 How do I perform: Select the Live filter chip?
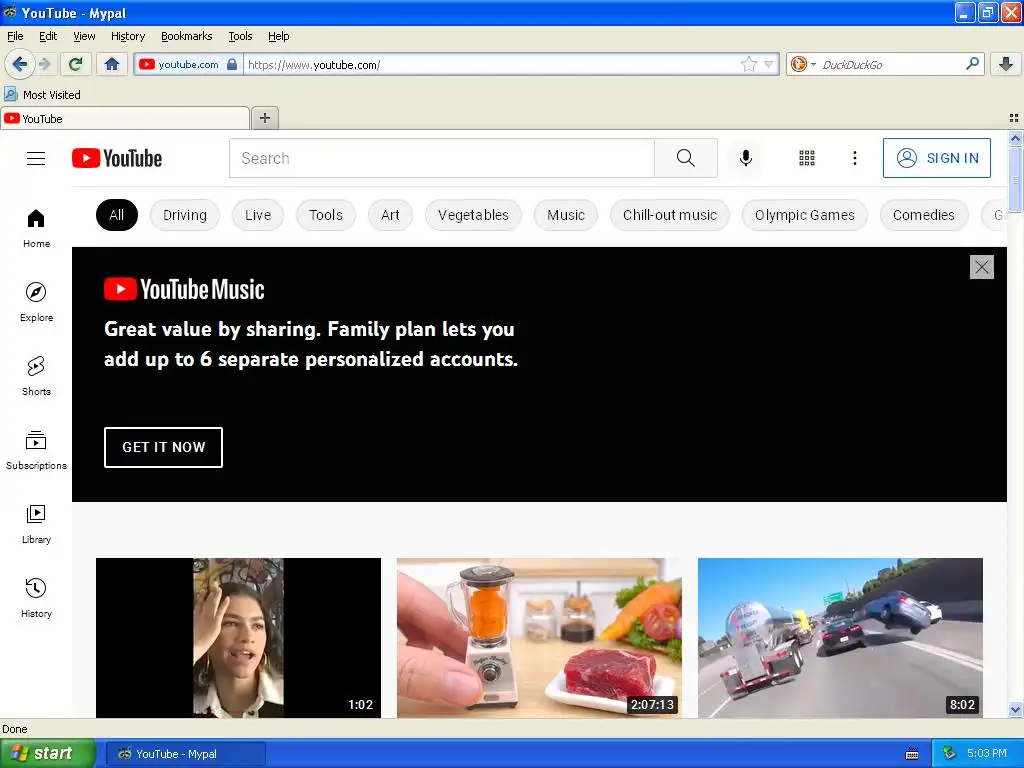coord(258,215)
